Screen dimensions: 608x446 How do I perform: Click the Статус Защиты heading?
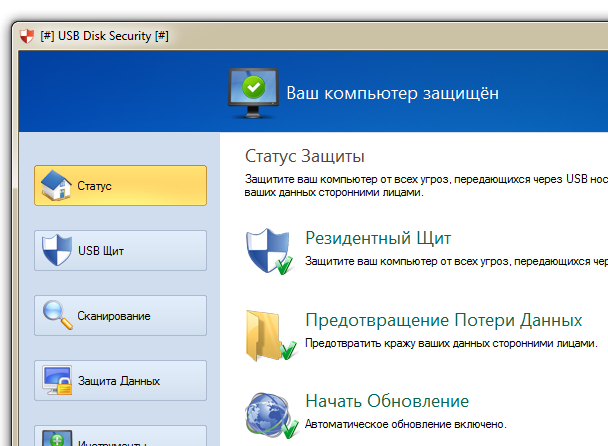pyautogui.click(x=305, y=157)
